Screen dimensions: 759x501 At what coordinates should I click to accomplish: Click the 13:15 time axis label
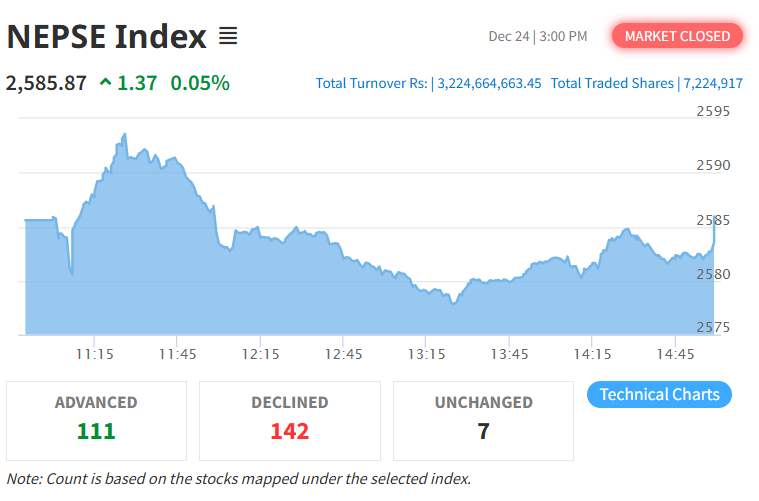coord(426,354)
